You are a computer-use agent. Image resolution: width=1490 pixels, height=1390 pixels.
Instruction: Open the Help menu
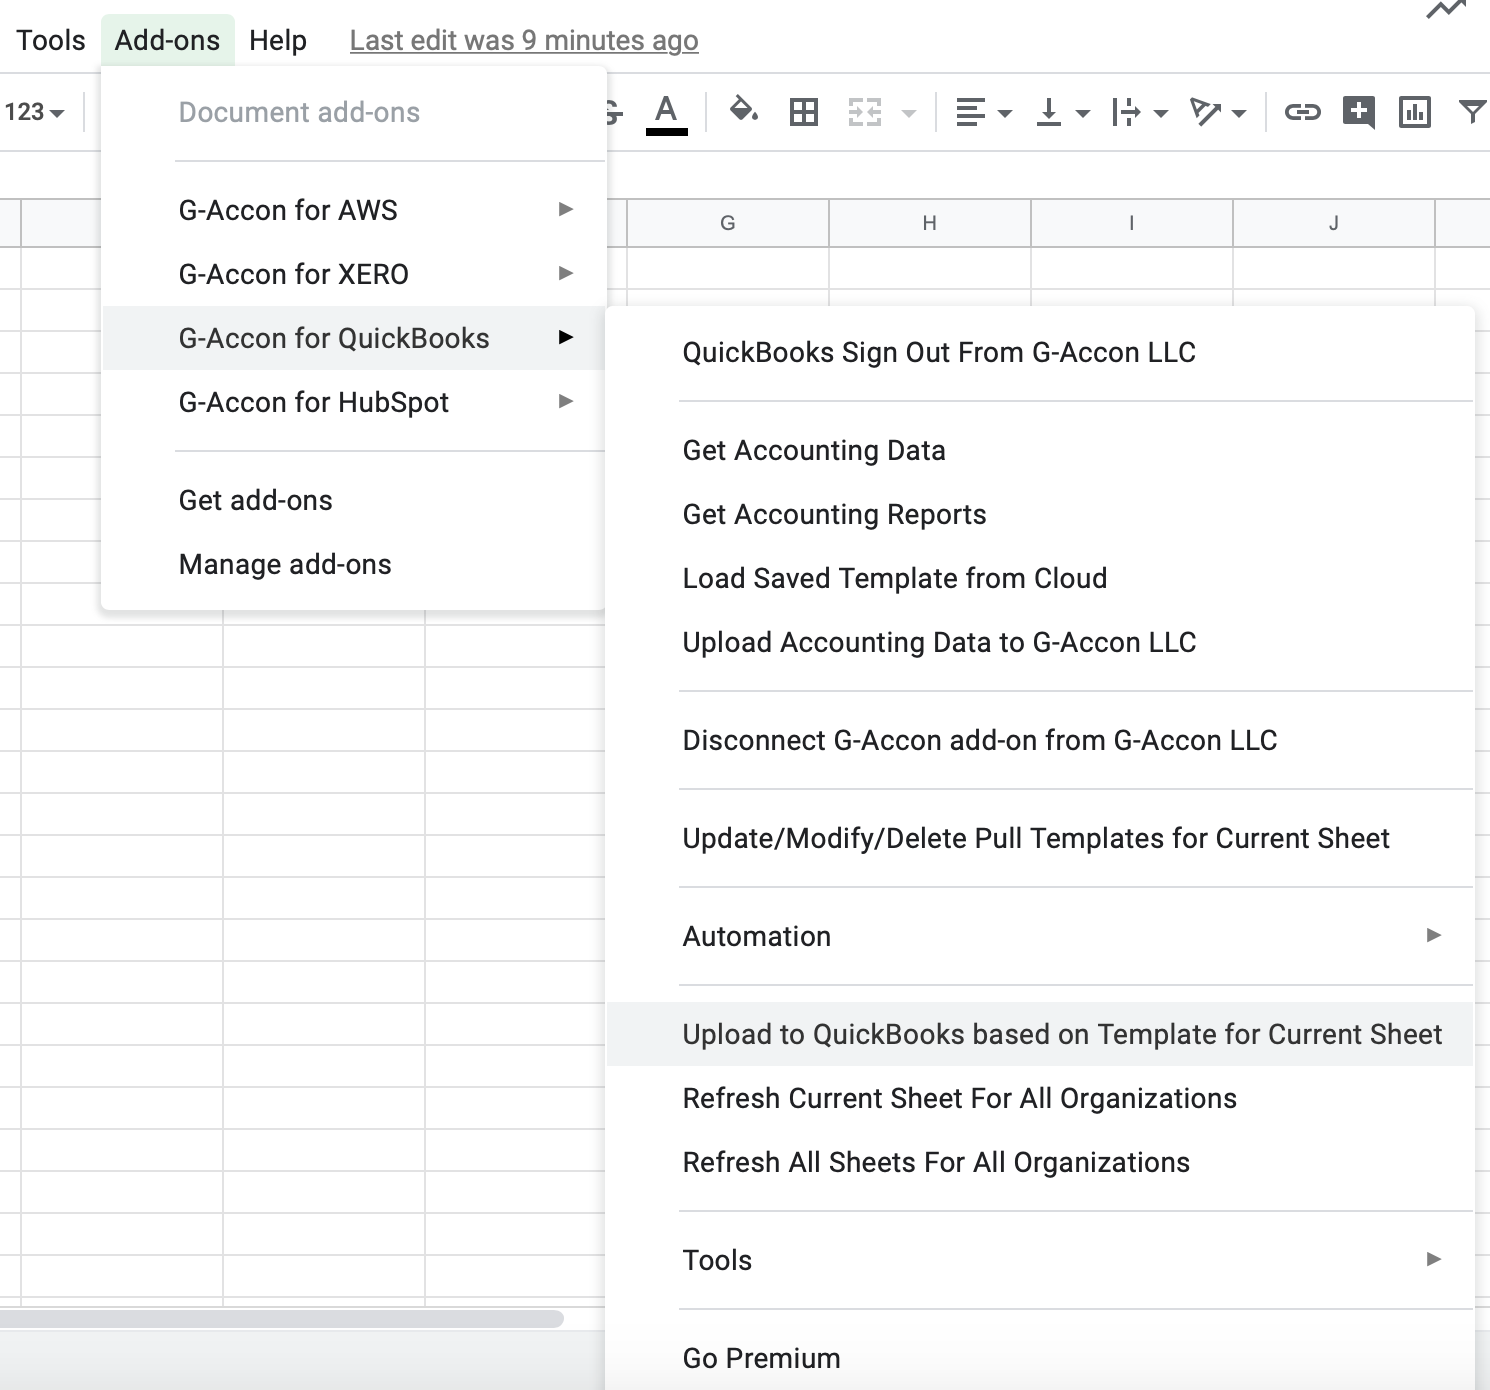278,40
